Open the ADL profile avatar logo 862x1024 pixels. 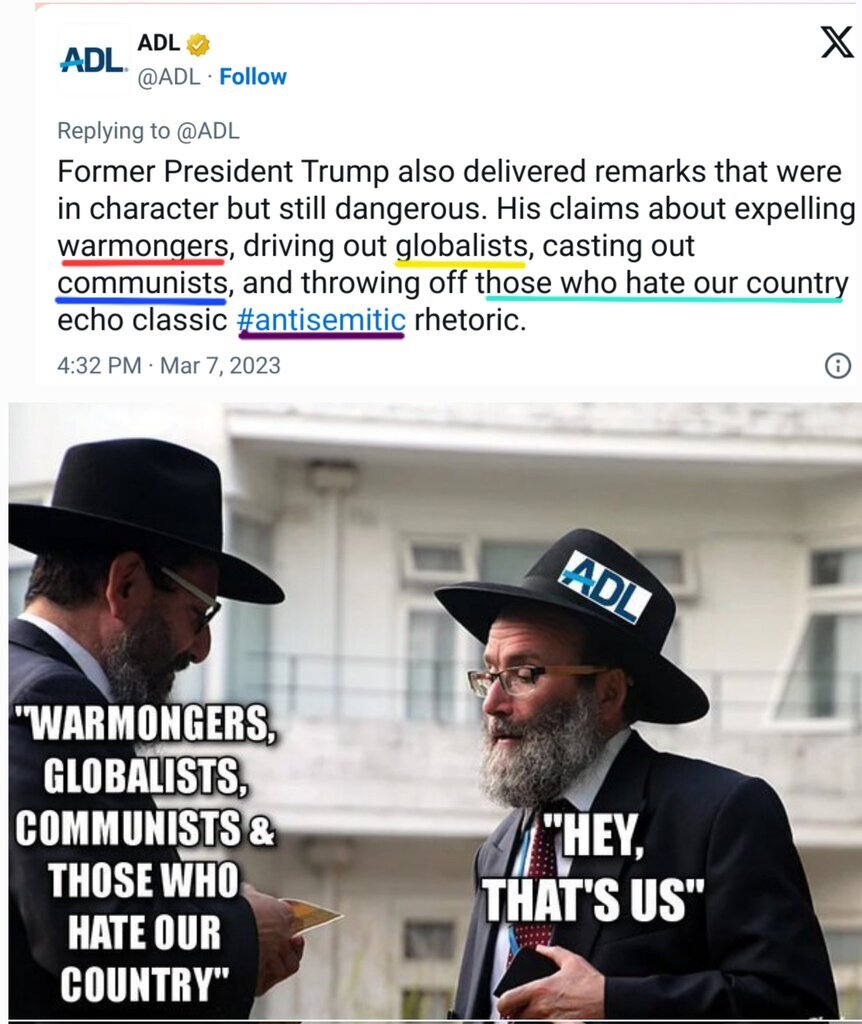(x=93, y=60)
